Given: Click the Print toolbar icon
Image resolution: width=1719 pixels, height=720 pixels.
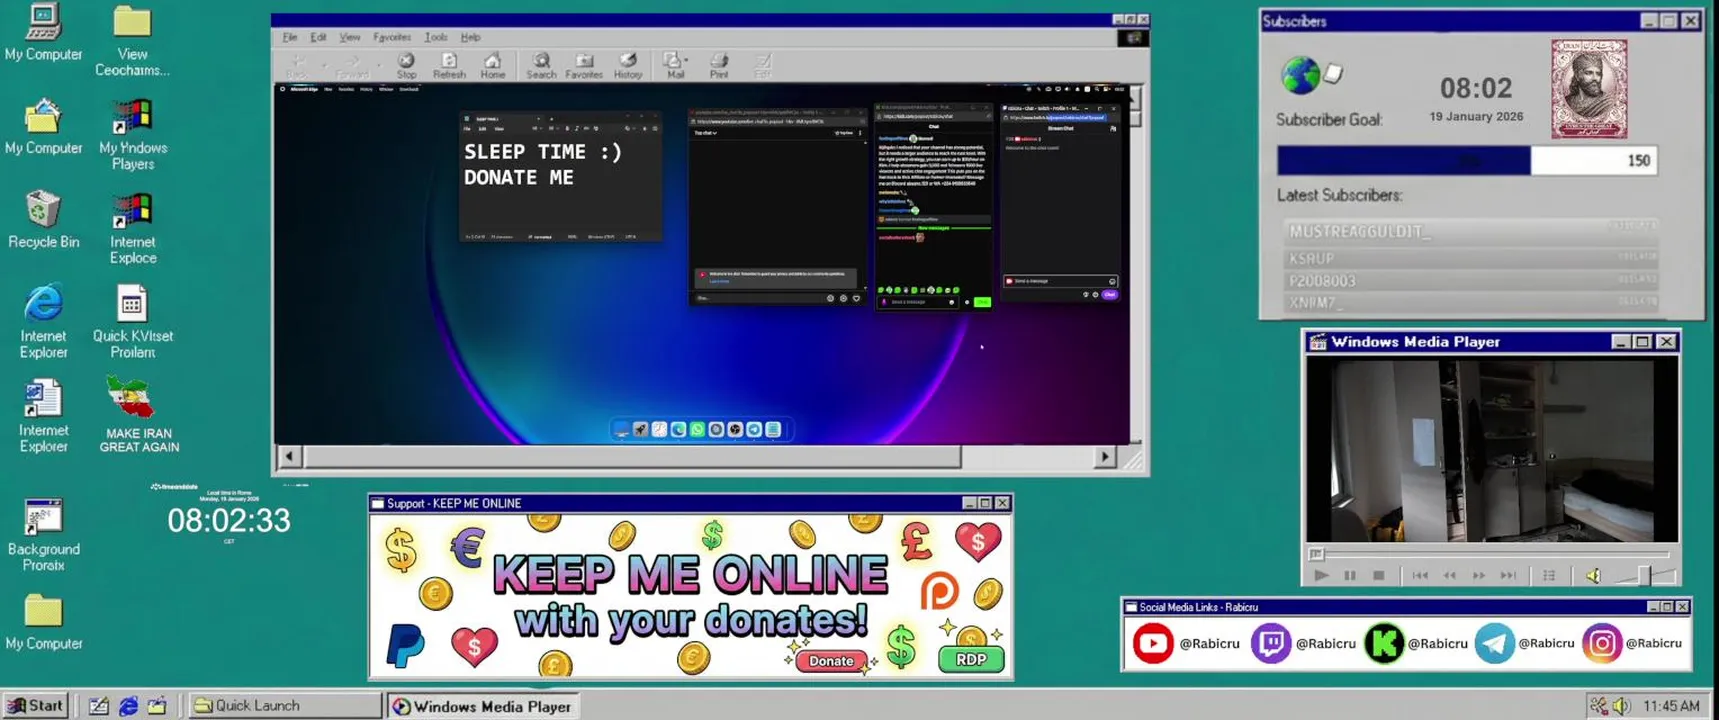Looking at the screenshot, I should pos(719,66).
